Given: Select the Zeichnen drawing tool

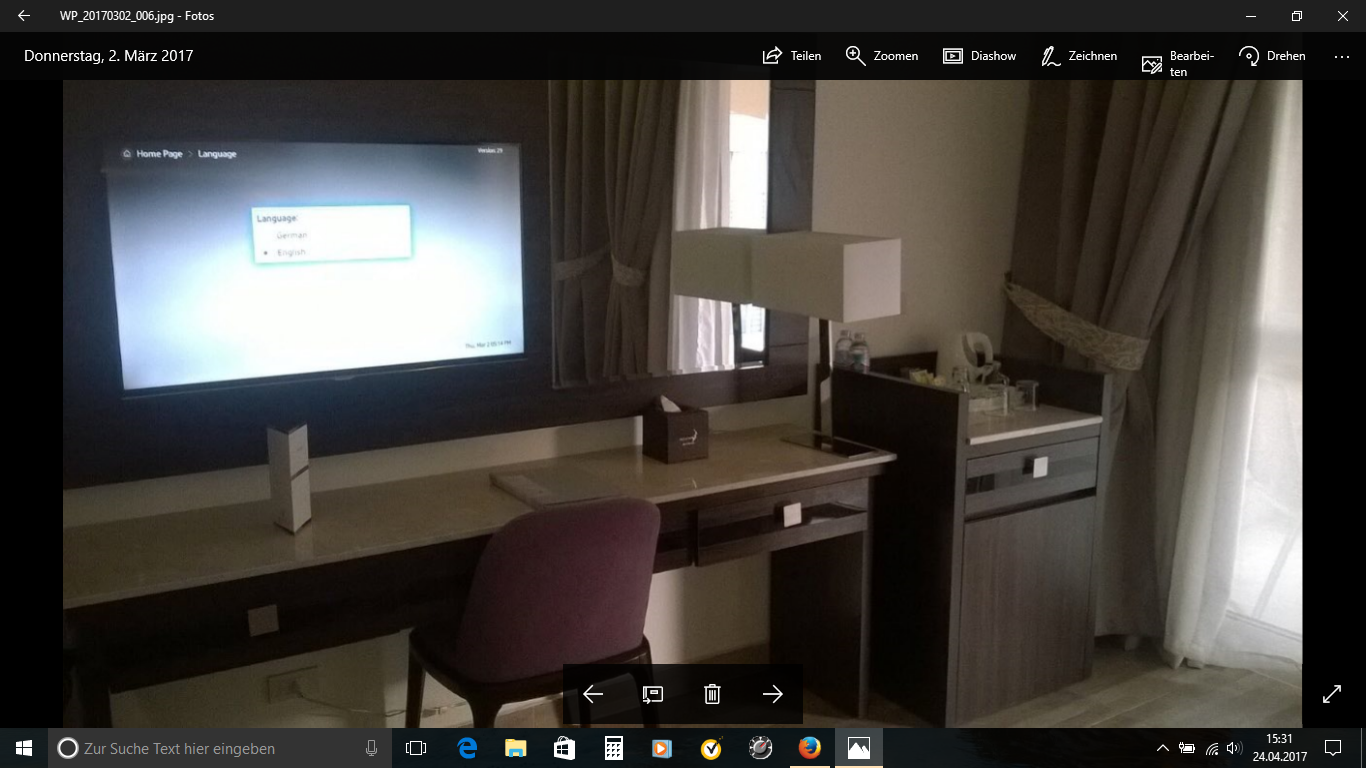Looking at the screenshot, I should click(1078, 56).
